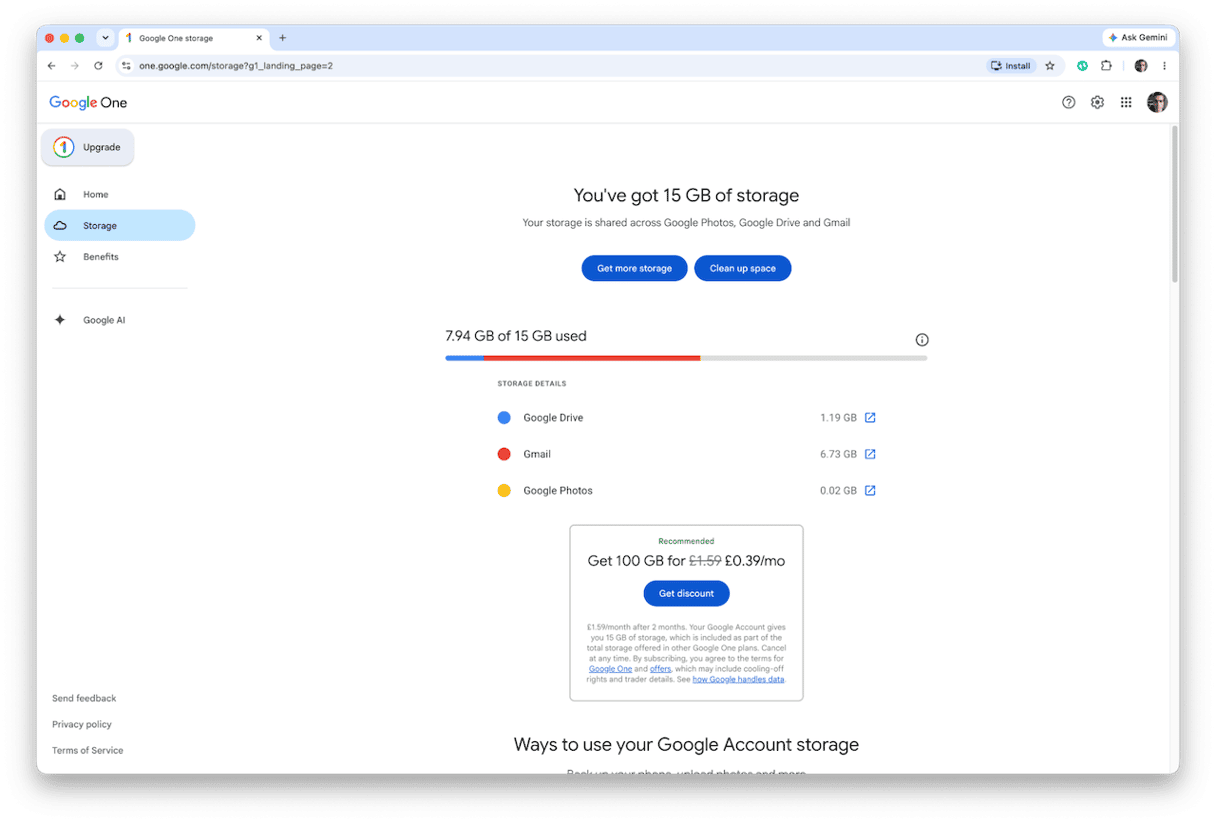Screen dimensions: 1216x822
Task: Click the yellow Google Photos color dot
Action: 504,490
